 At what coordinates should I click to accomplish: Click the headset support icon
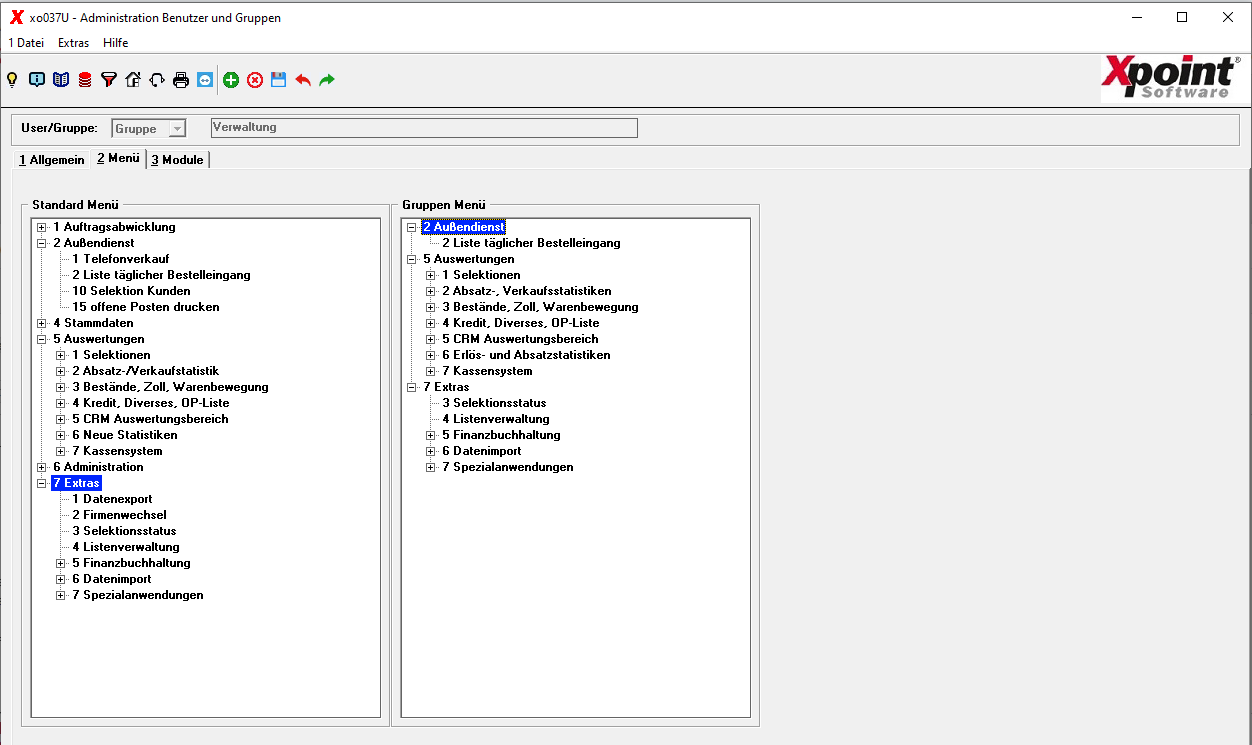click(x=157, y=80)
